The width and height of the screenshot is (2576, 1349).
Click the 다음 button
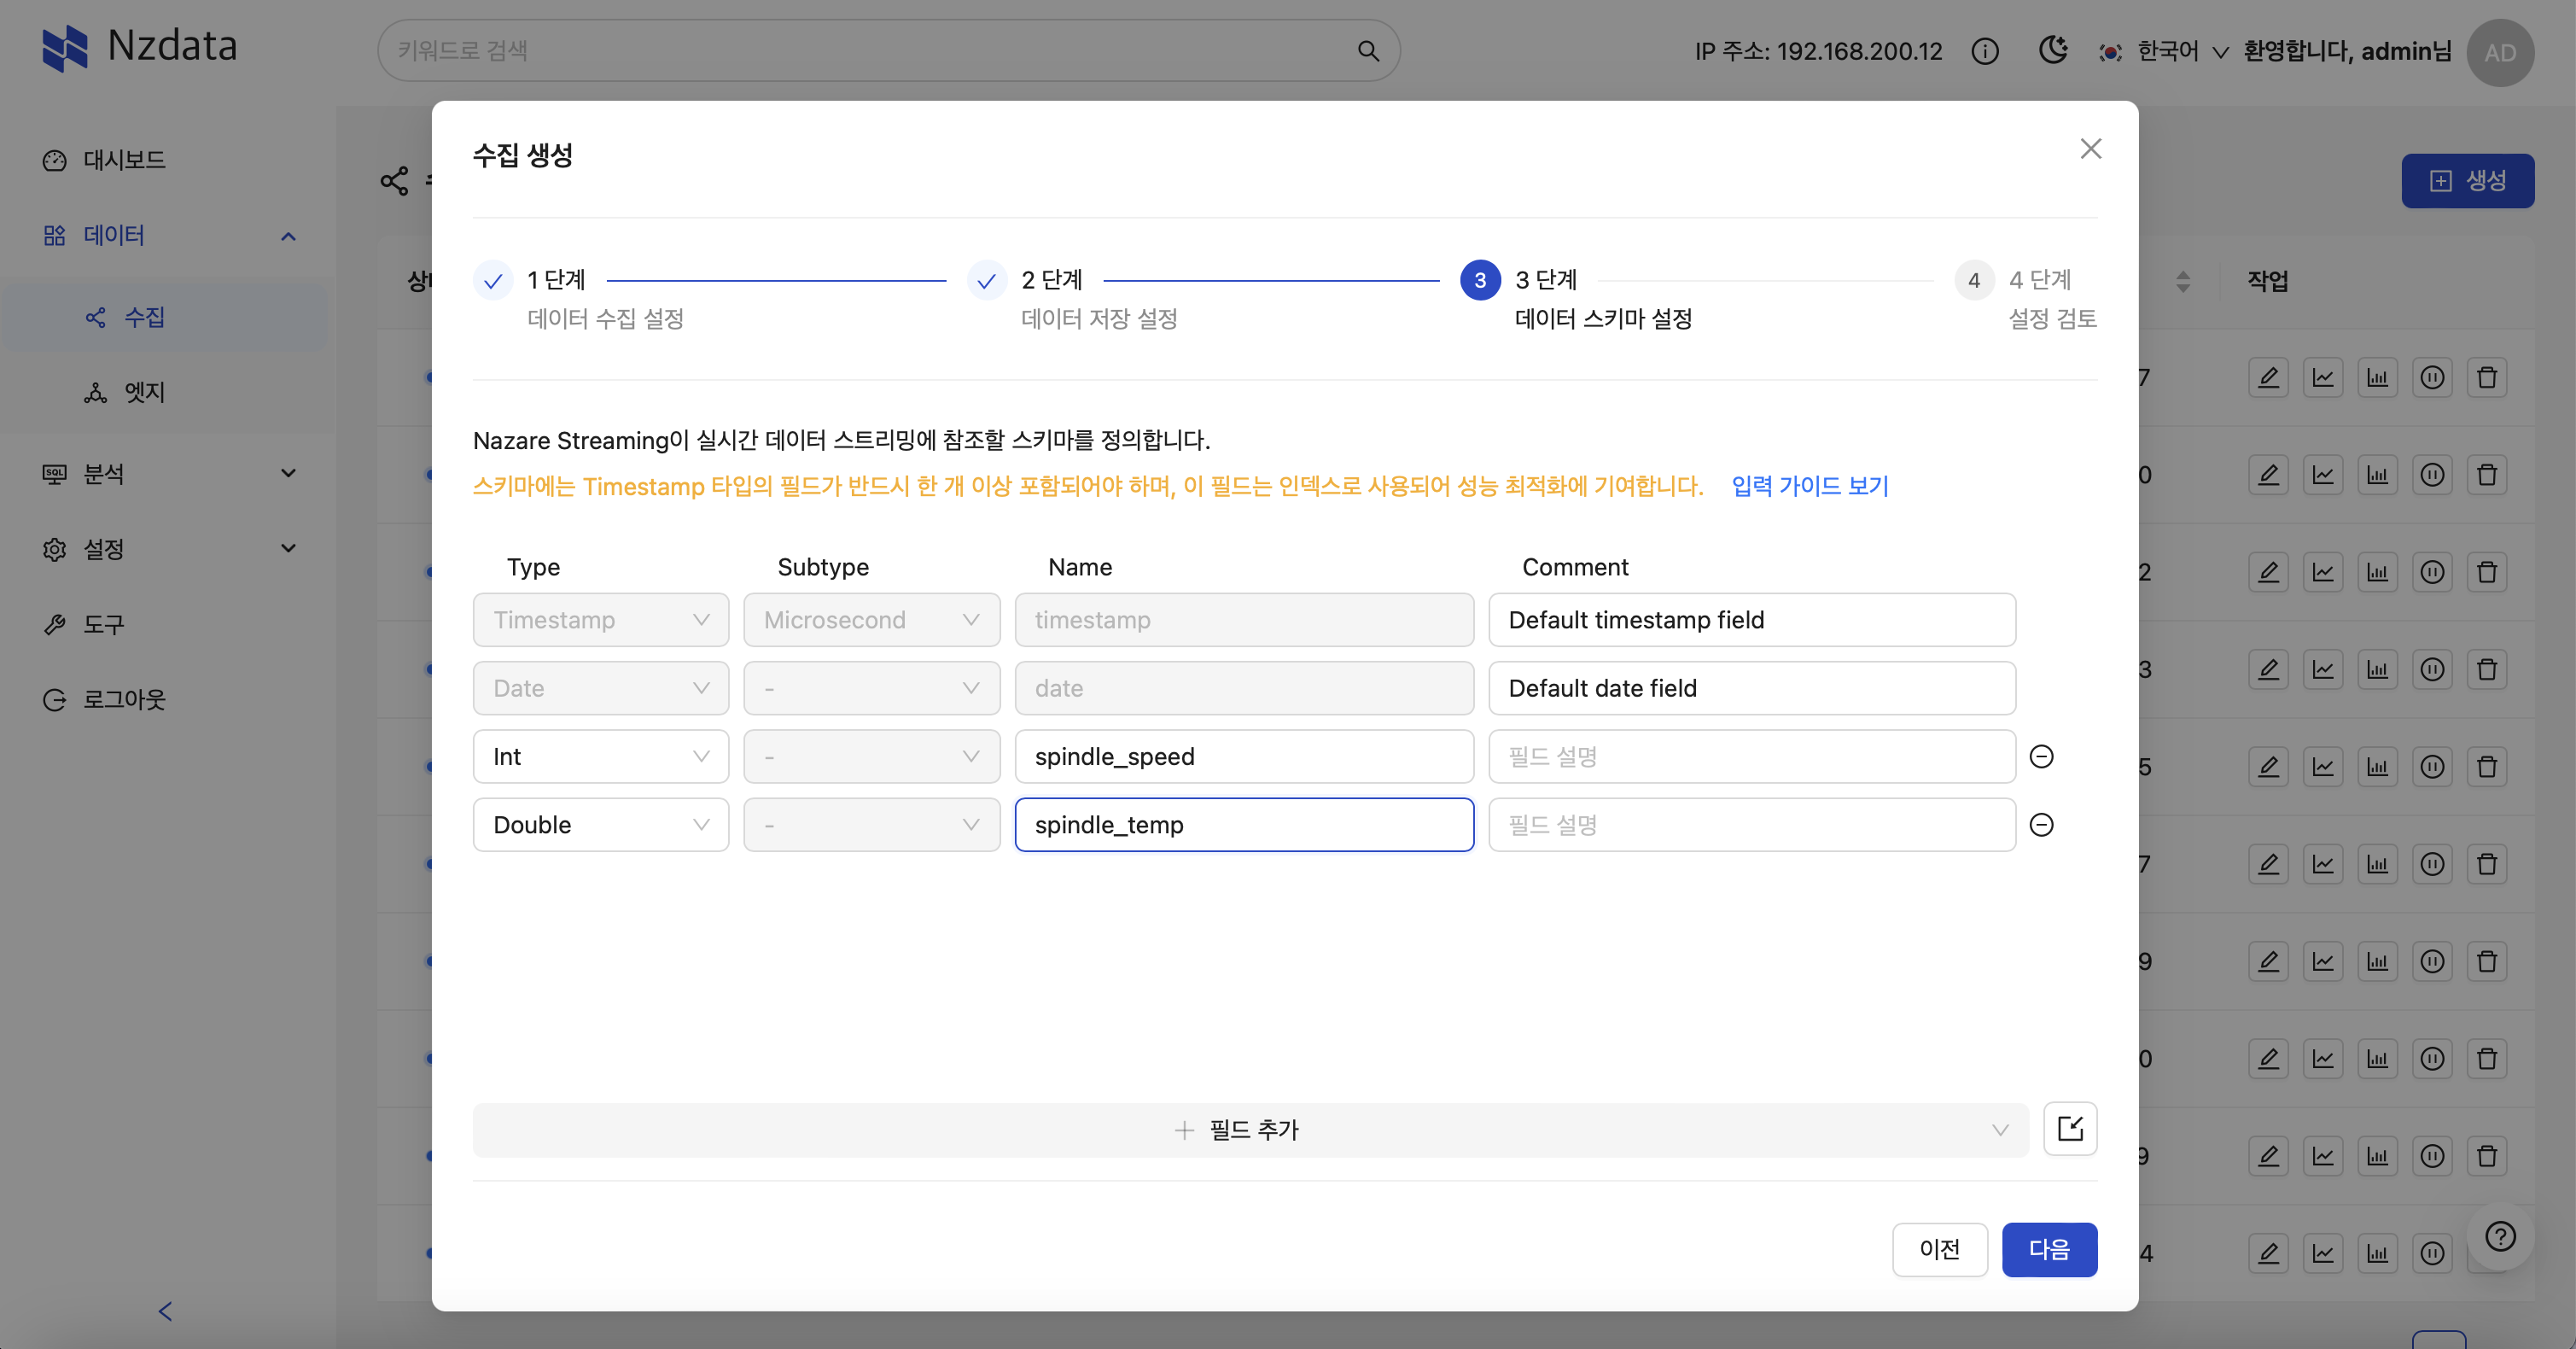(2049, 1249)
